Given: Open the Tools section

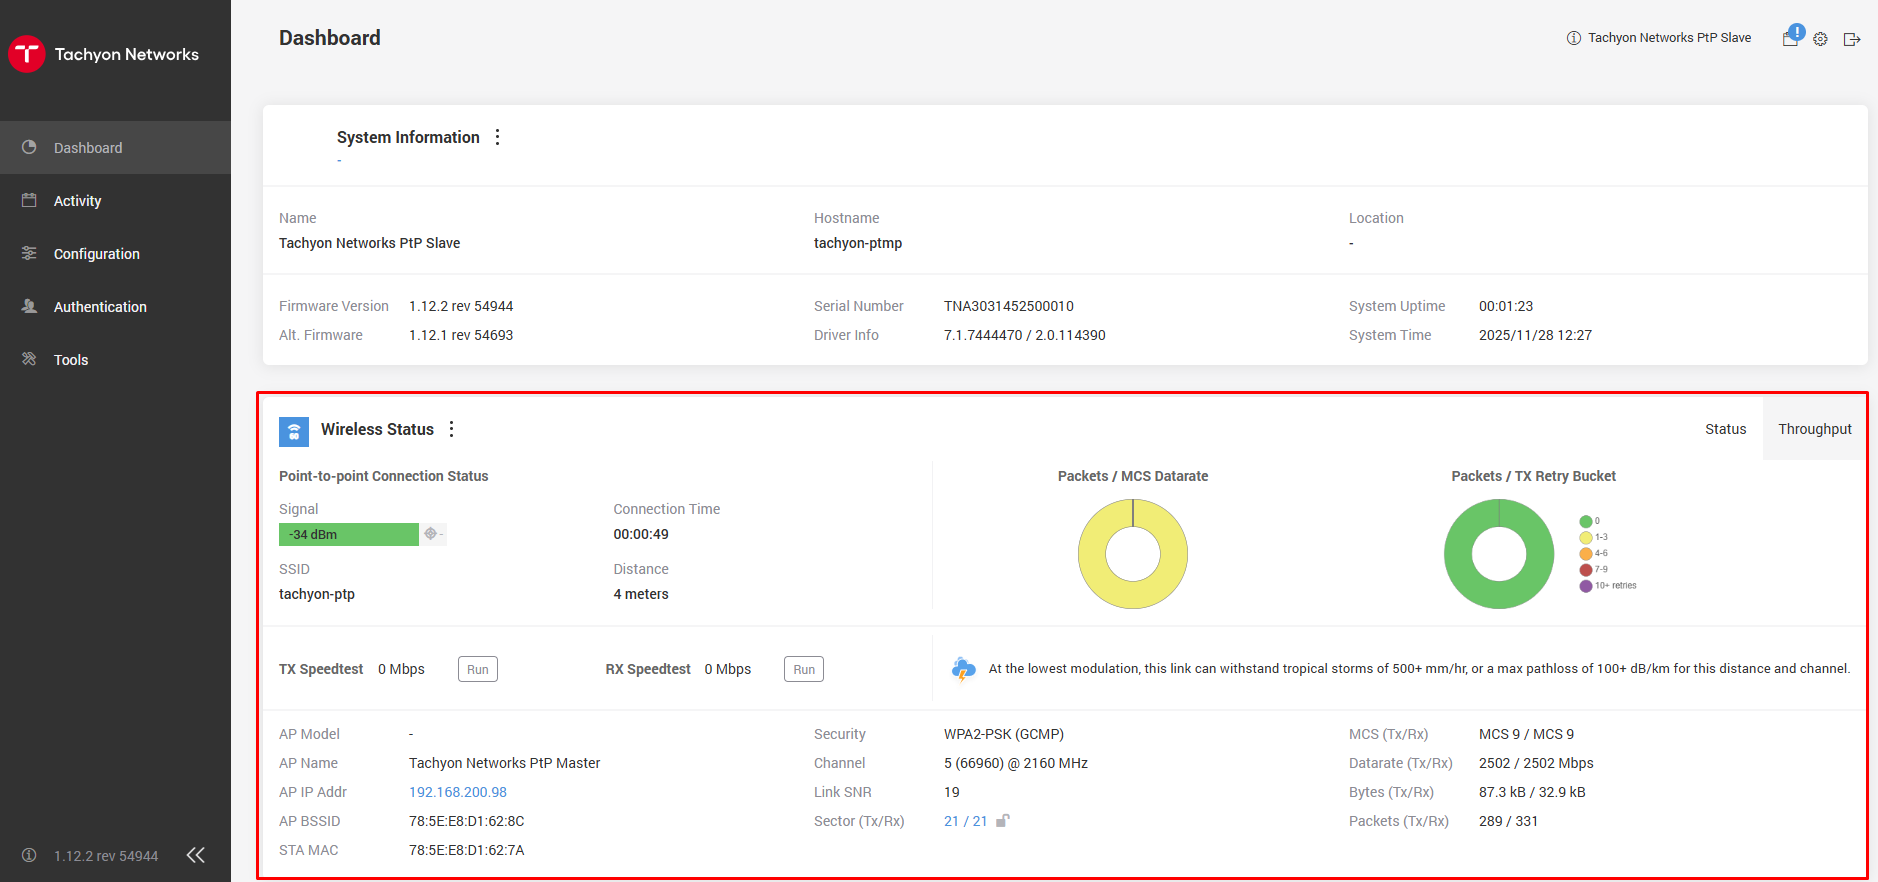Looking at the screenshot, I should point(115,360).
